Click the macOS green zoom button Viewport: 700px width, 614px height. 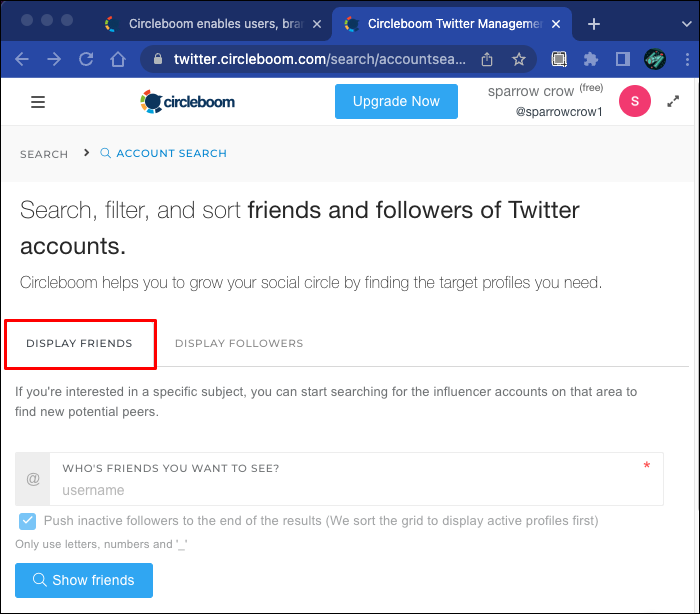tap(67, 20)
